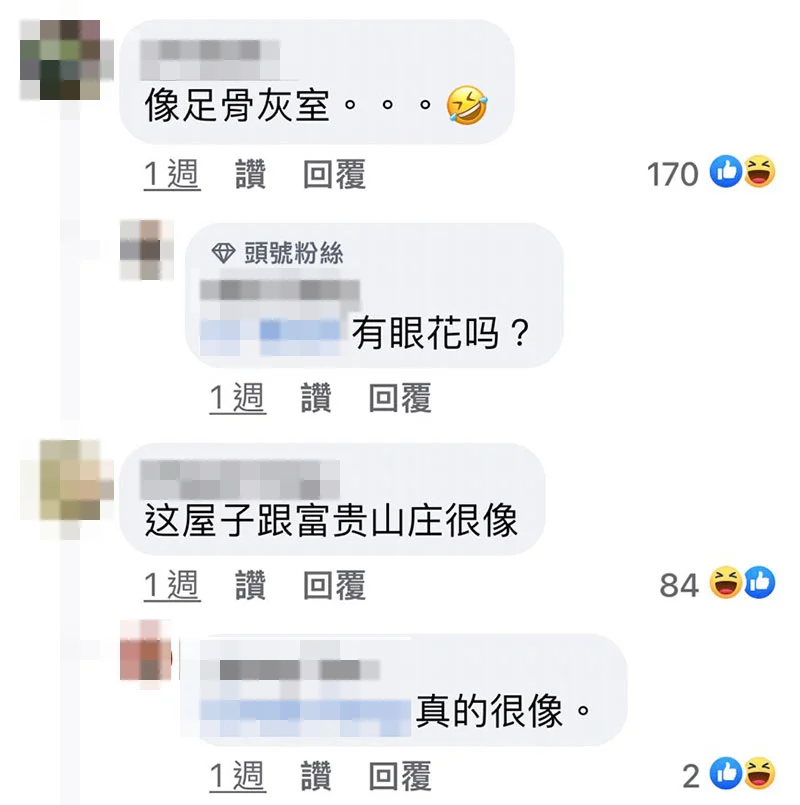800x805 pixels.
Task: Click blue thumbs-up icon next to 84
Action: coord(759,583)
